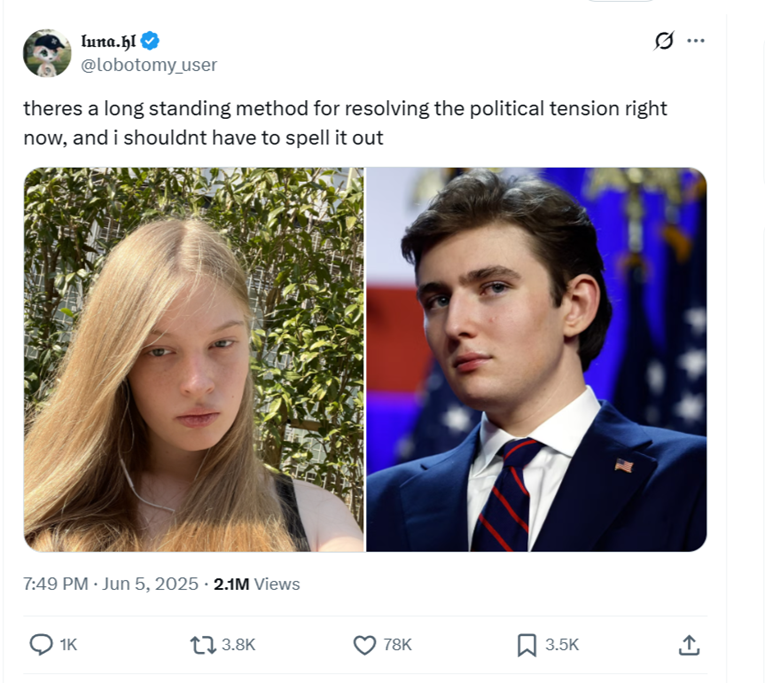Click the 3.5K bookmarks count
This screenshot has width=765, height=683.
(561, 645)
